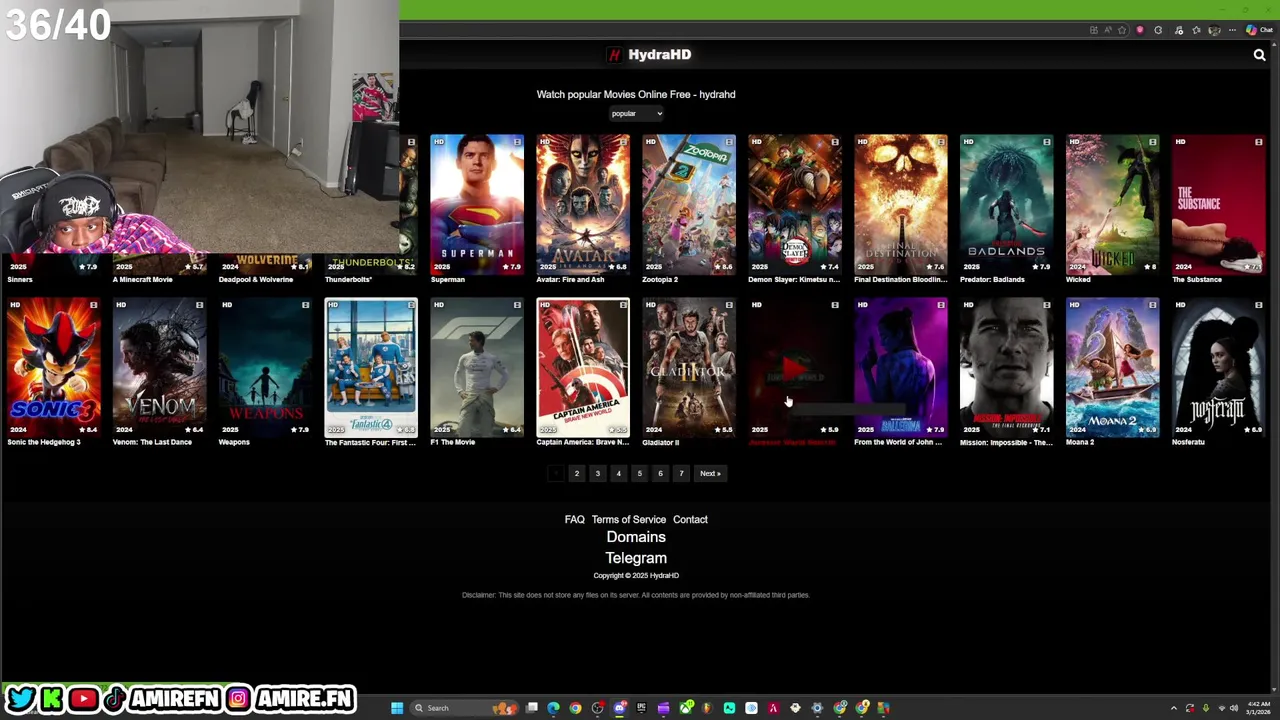The height and width of the screenshot is (720, 1280).
Task: Open the FAQ footer link
Action: click(574, 519)
